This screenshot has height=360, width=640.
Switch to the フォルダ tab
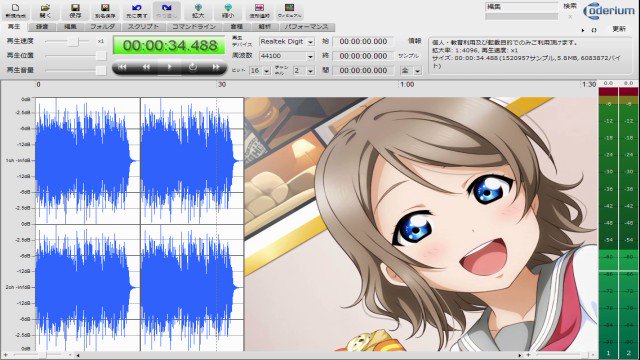click(x=103, y=27)
